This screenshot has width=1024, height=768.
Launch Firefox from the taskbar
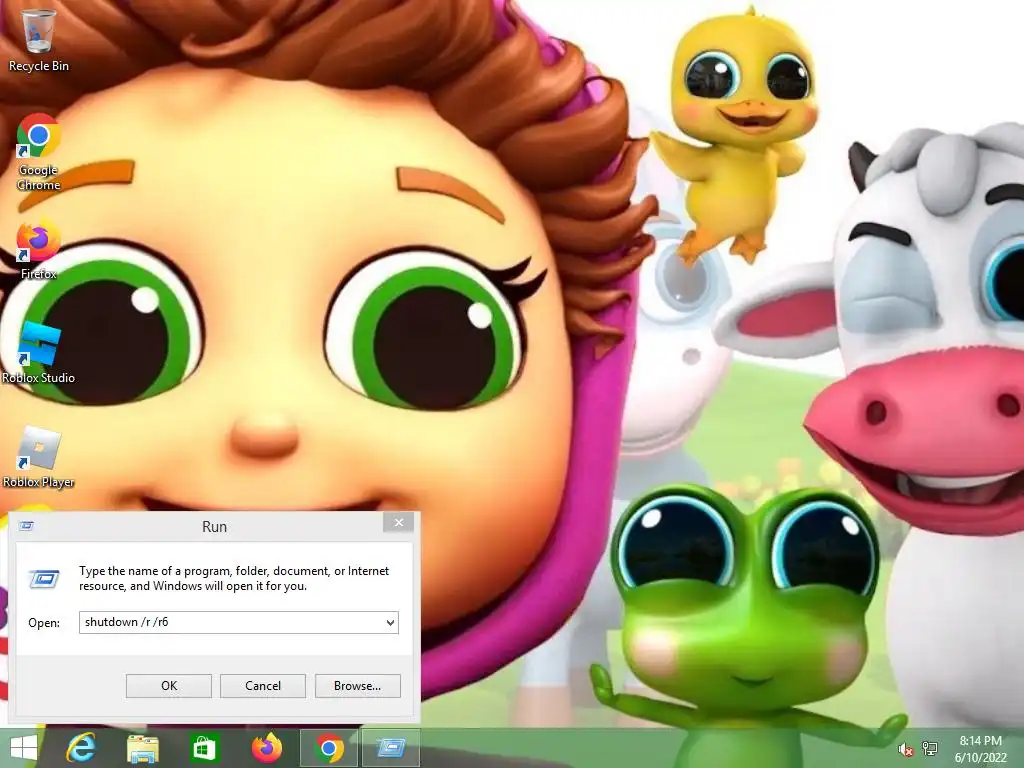click(266, 748)
